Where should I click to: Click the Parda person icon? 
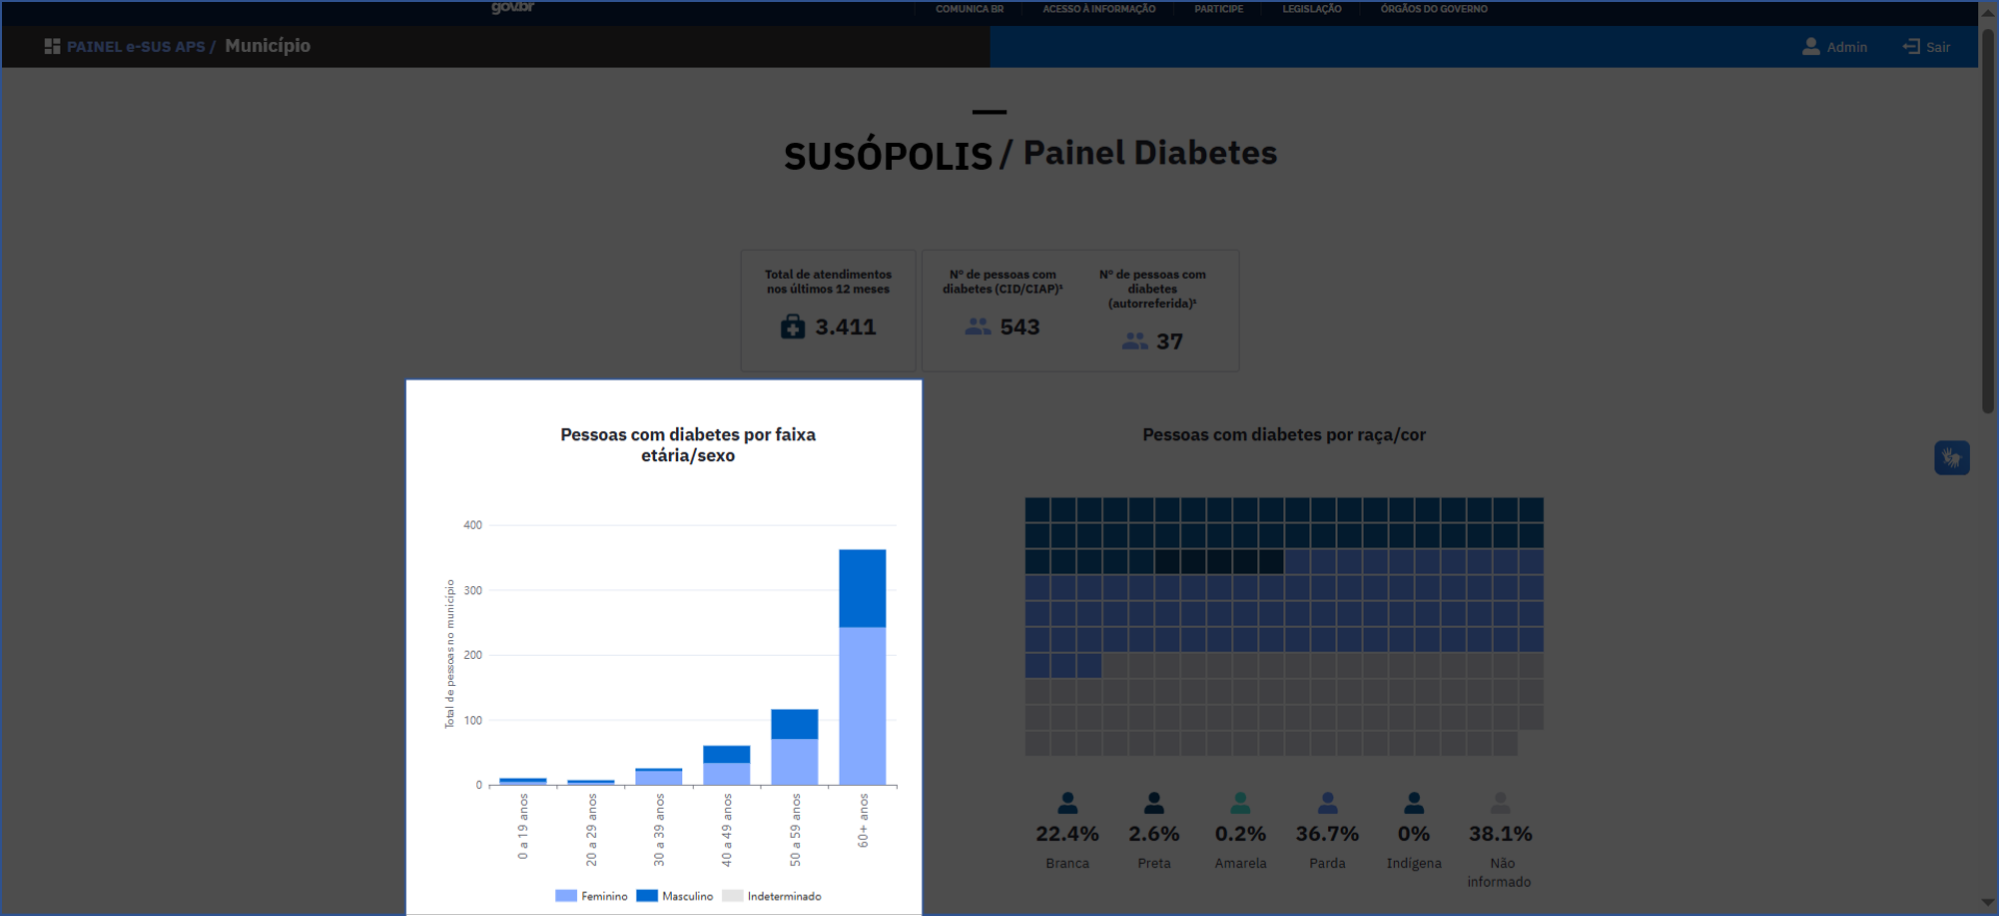[x=1327, y=802]
